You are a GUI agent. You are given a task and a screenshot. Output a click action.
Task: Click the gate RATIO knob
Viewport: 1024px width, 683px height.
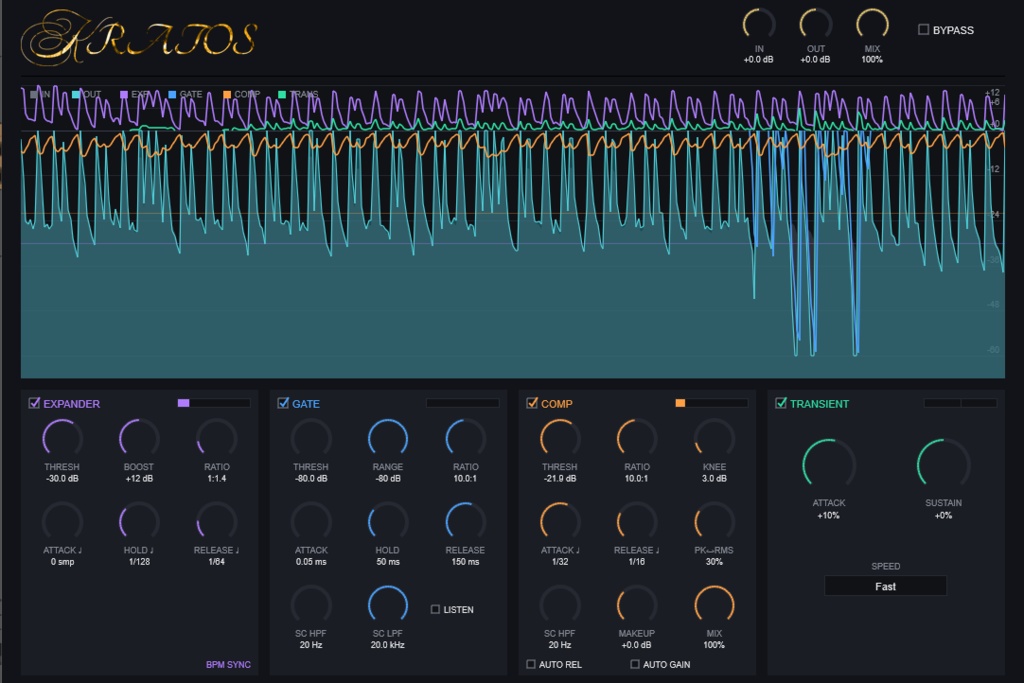tap(466, 438)
